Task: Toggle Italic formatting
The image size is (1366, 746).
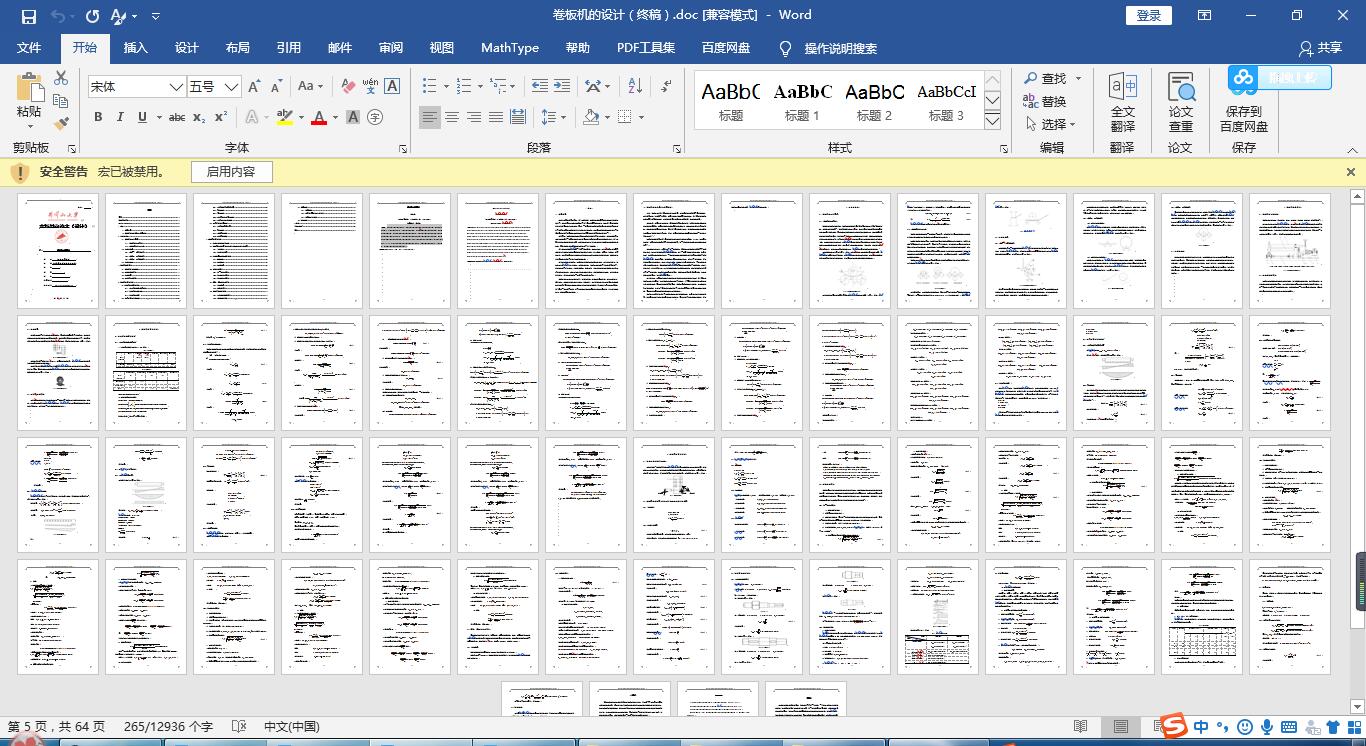Action: click(120, 117)
